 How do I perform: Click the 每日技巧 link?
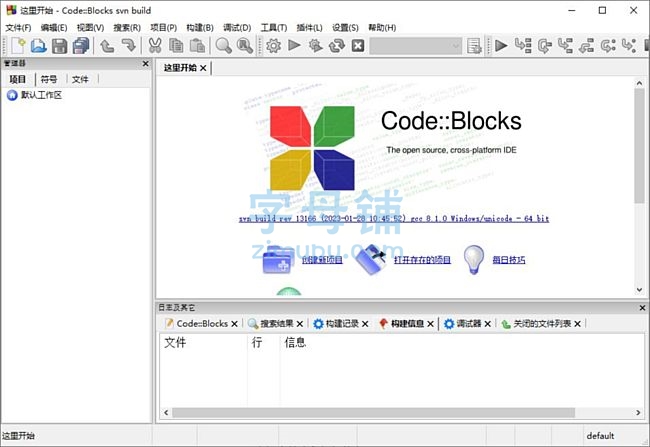[509, 260]
